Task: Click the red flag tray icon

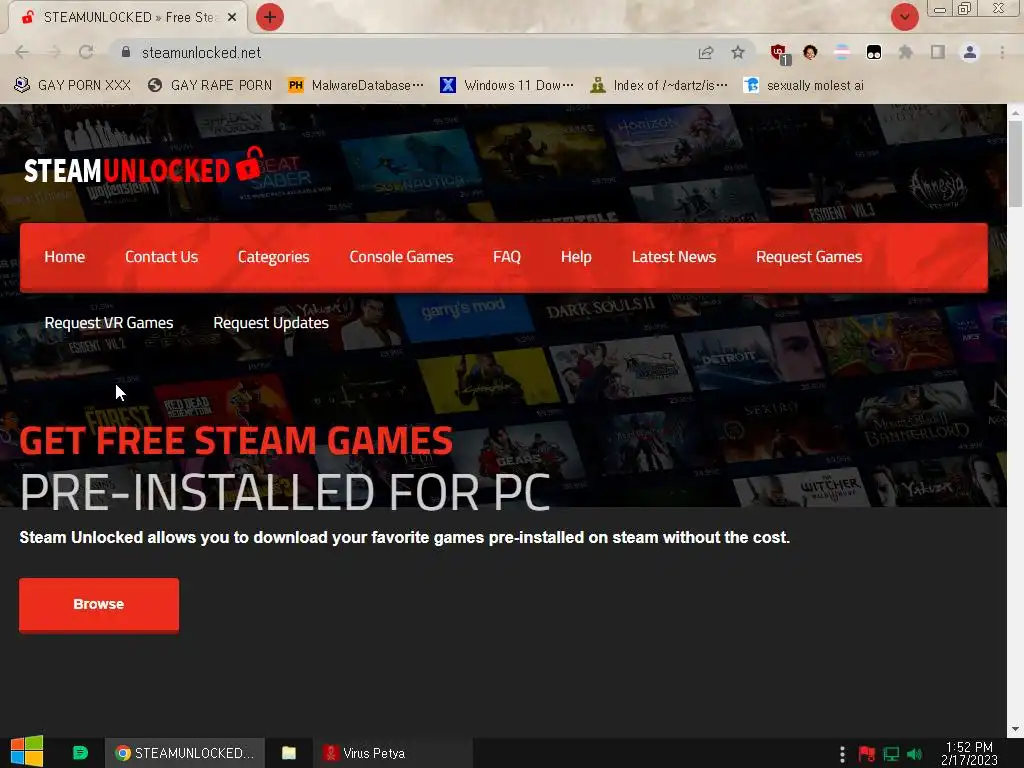Action: (867, 754)
